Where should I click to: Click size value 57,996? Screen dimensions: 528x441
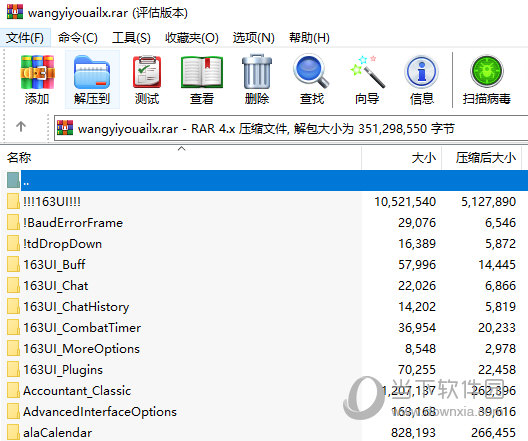(x=417, y=265)
